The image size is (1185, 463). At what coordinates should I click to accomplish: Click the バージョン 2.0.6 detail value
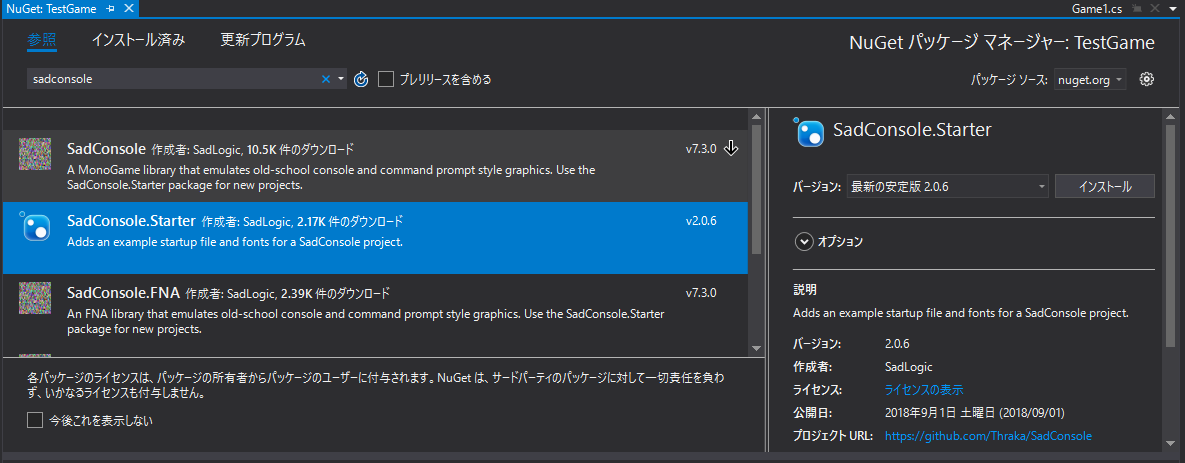896,344
